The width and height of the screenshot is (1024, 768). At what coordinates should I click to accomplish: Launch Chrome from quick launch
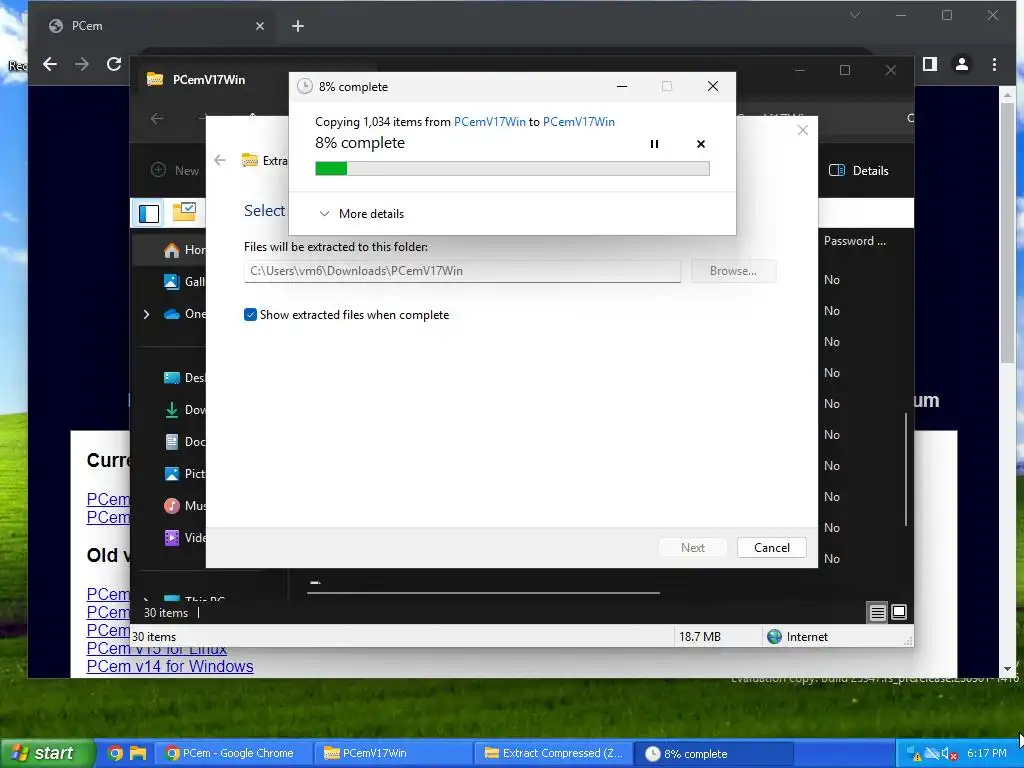[115, 754]
